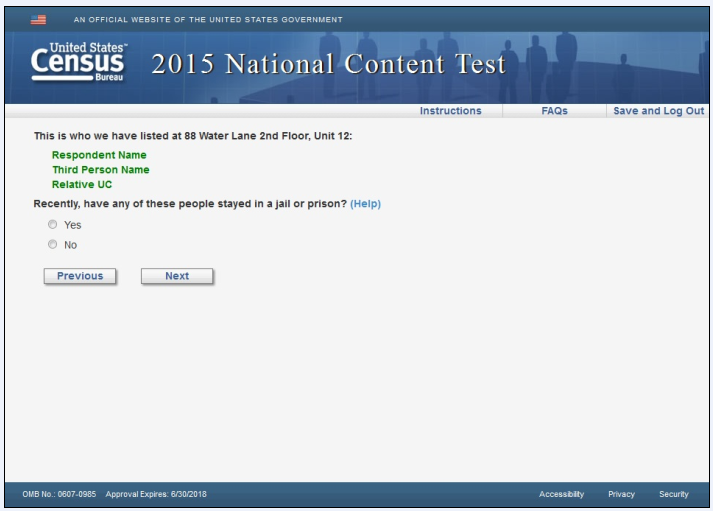Select the No radio button

[x=53, y=244]
